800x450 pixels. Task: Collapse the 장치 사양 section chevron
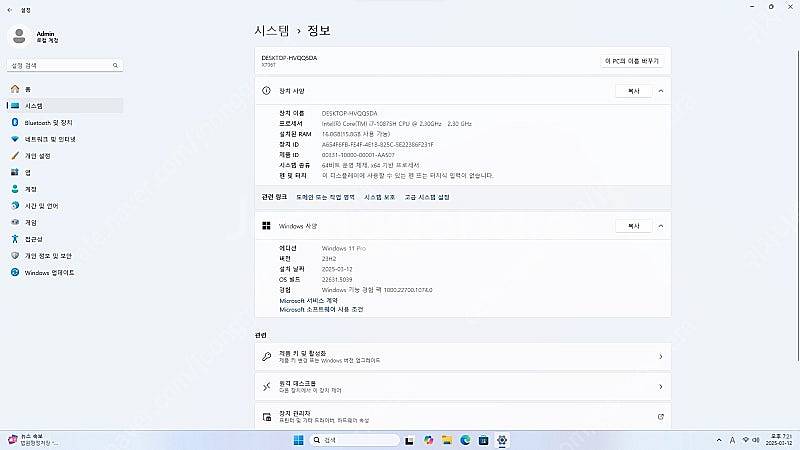[x=661, y=91]
